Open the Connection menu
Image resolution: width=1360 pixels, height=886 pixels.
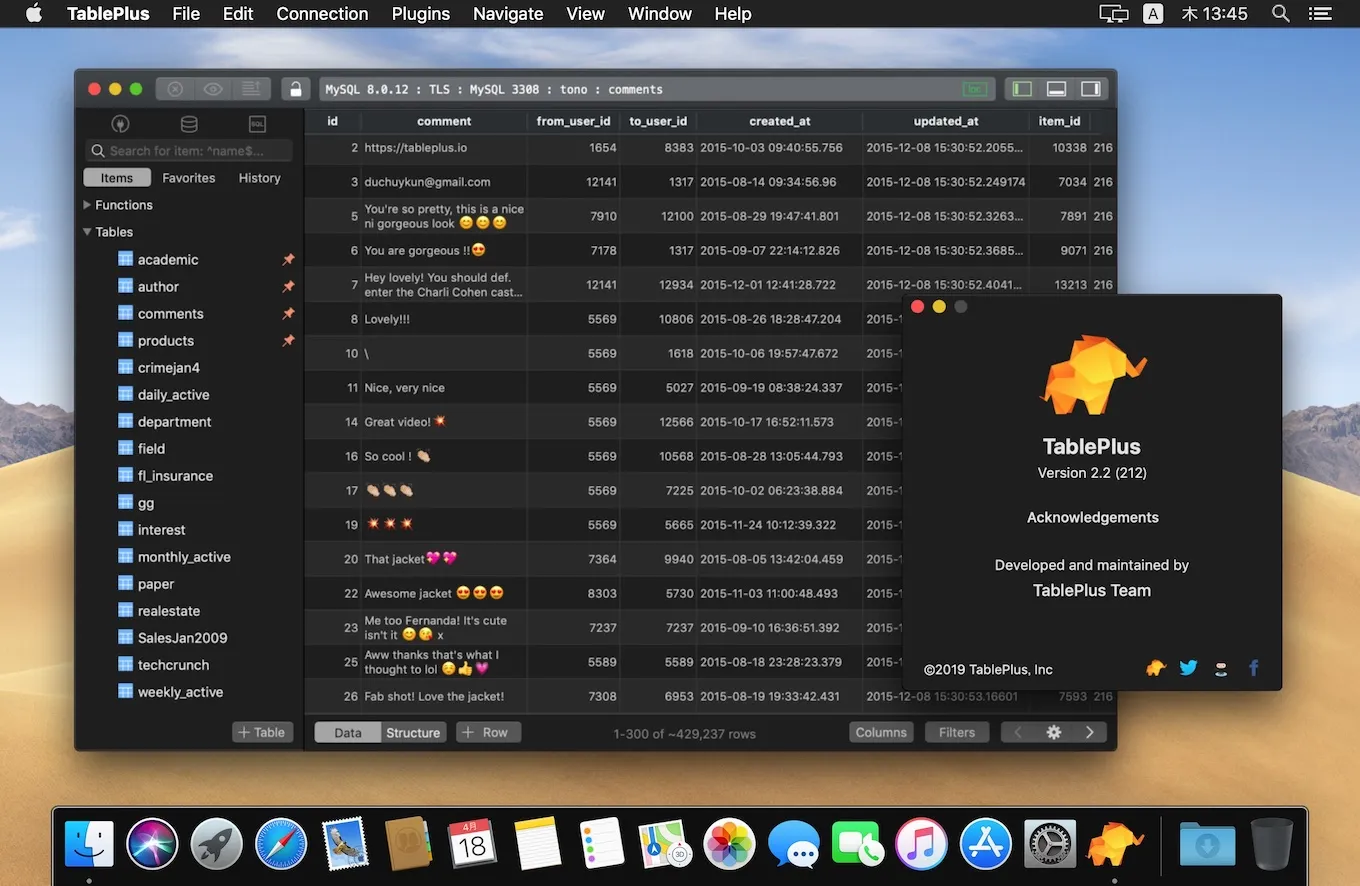322,14
